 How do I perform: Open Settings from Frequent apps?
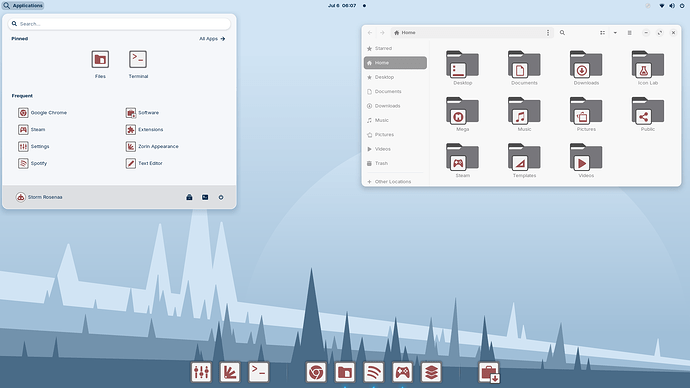coord(34,146)
